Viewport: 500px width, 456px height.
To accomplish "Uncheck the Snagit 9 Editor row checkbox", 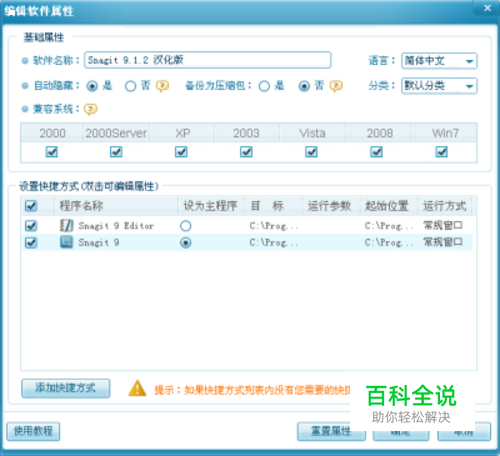I will point(31,226).
